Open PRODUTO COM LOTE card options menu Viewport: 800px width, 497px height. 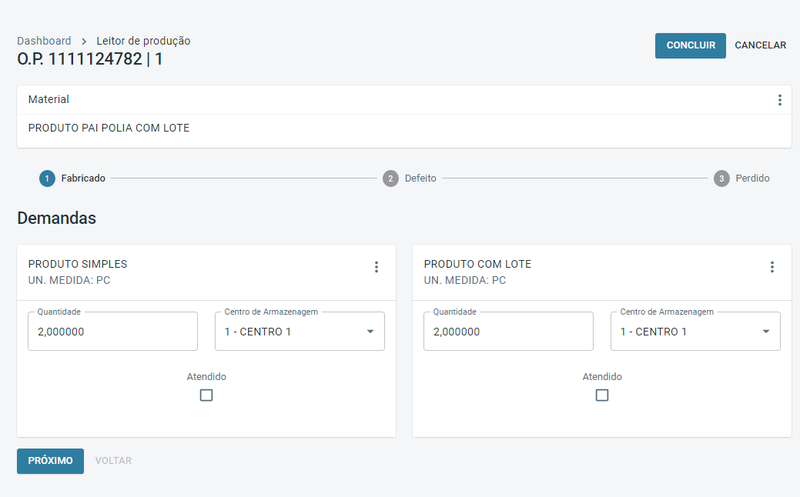772,267
